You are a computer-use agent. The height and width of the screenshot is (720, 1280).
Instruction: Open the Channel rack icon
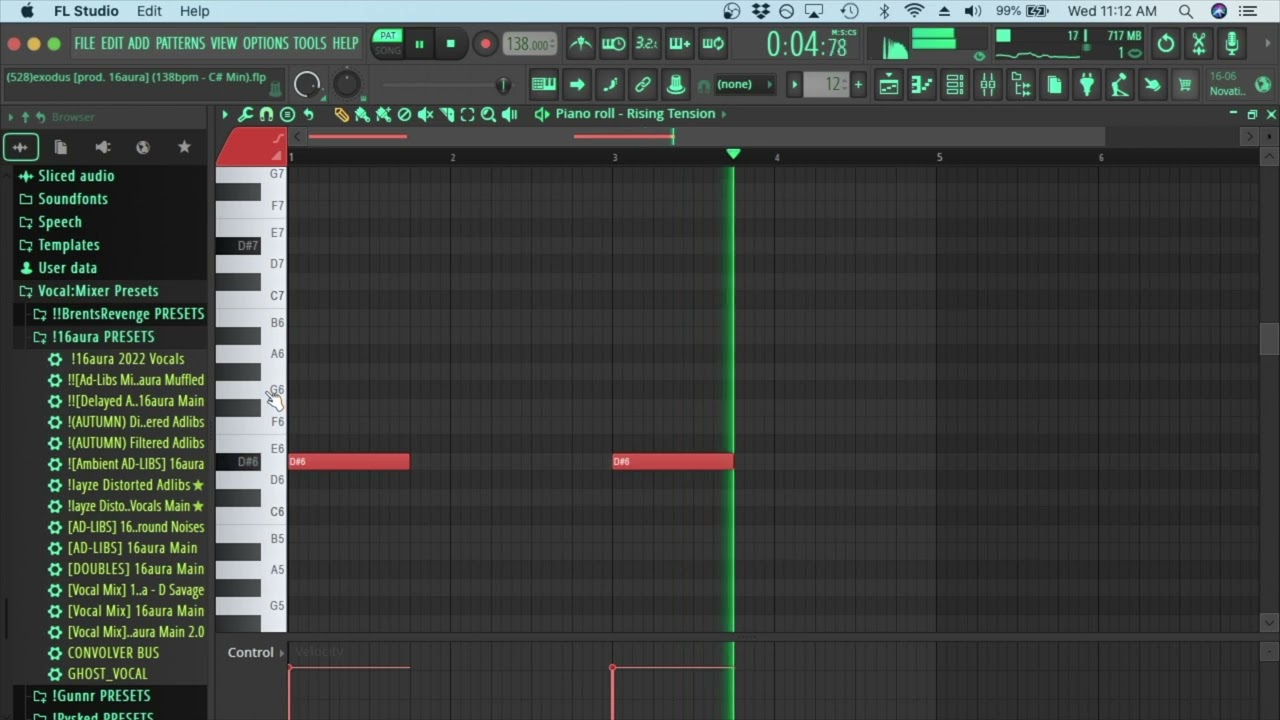pyautogui.click(x=955, y=85)
